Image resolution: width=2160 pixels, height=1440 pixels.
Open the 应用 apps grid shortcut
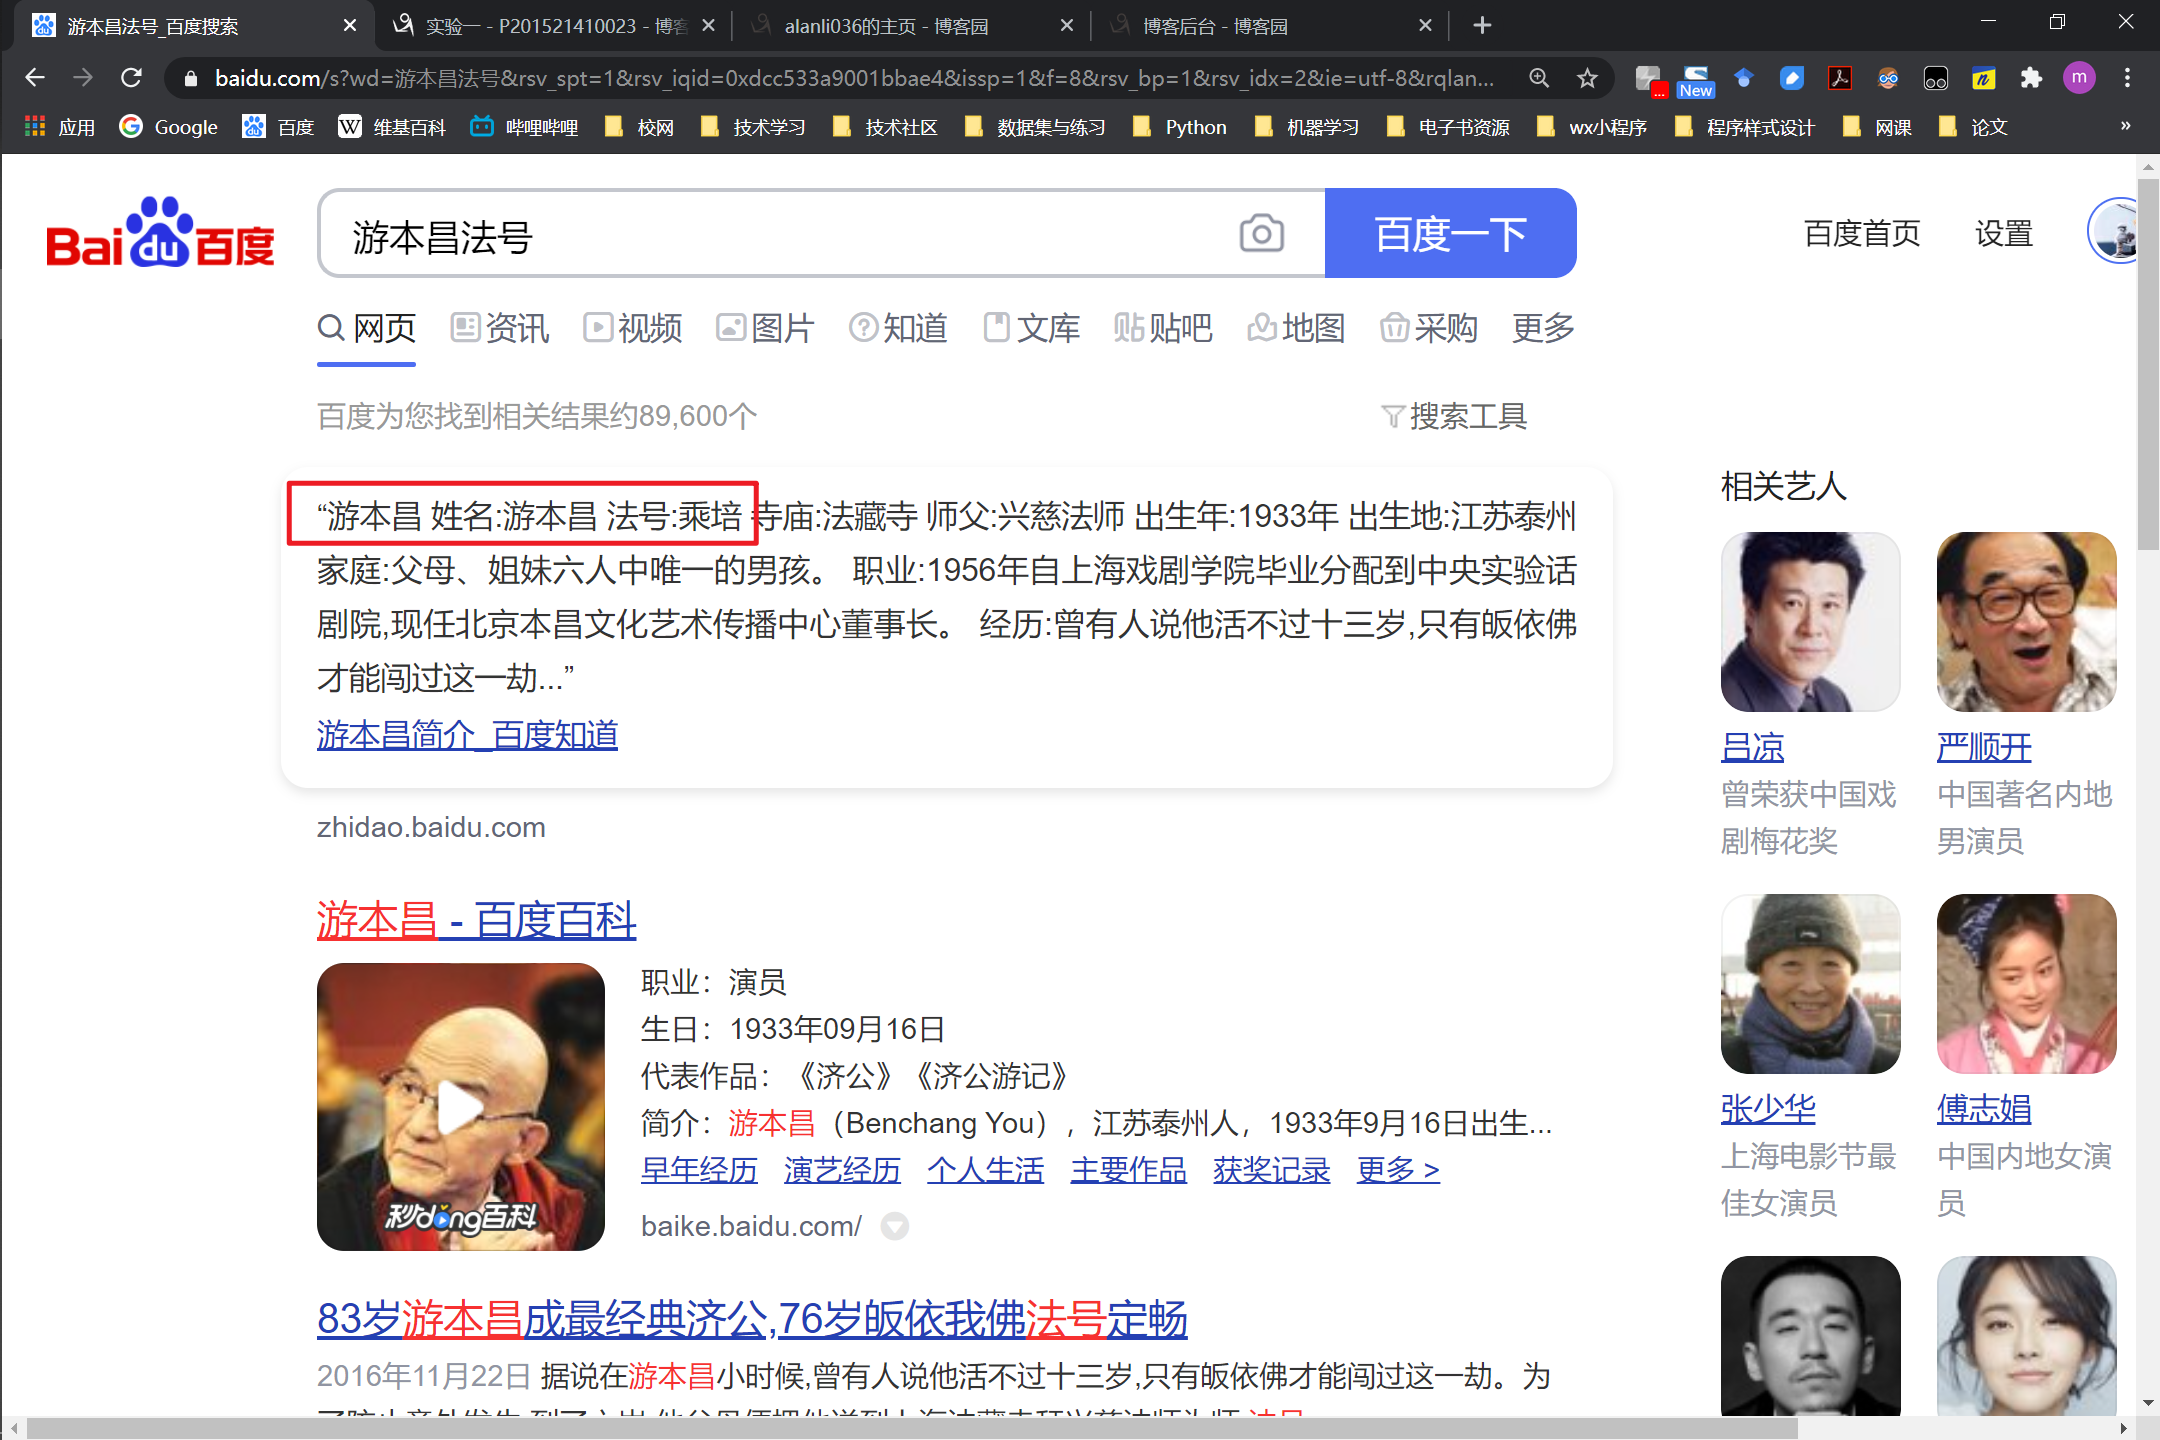[x=60, y=127]
